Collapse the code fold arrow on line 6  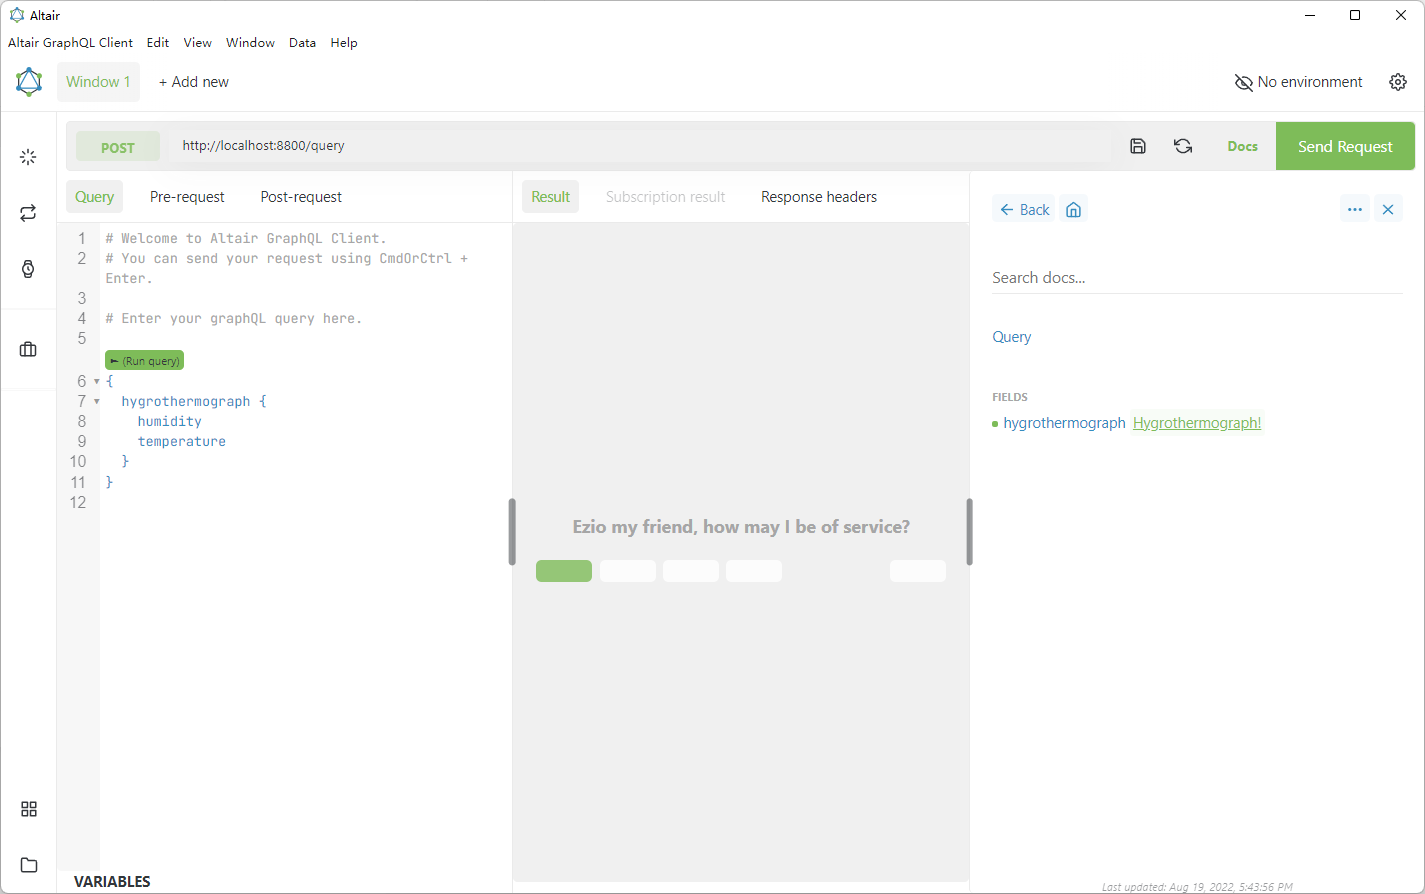[x=97, y=382]
